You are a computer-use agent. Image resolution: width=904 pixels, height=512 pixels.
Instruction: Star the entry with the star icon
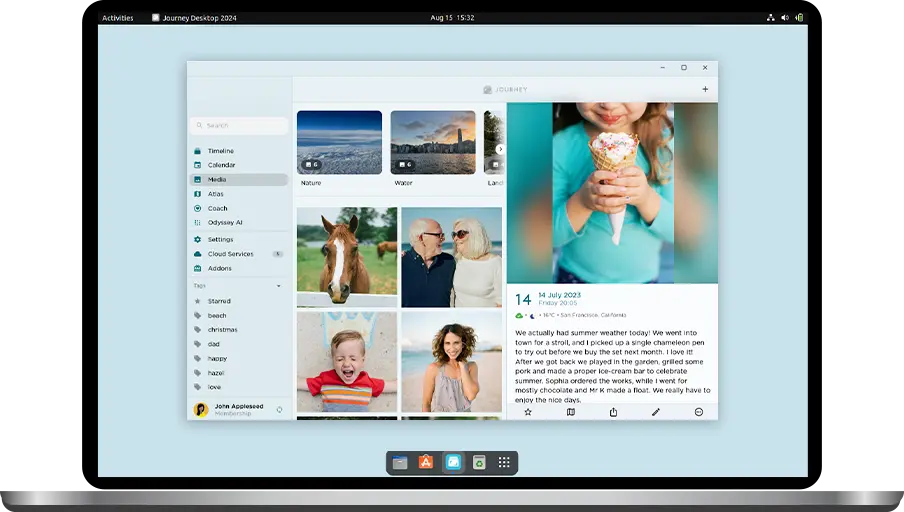click(528, 412)
